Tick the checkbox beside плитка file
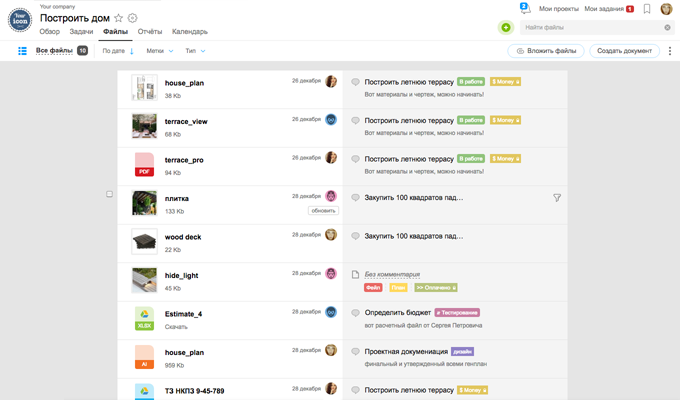 click(109, 194)
